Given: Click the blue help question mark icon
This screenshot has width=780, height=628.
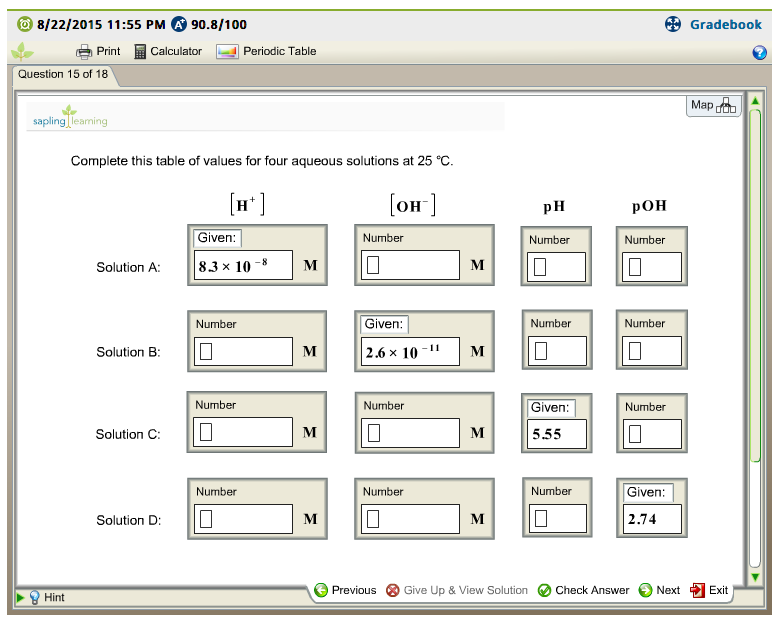Looking at the screenshot, I should (x=759, y=52).
